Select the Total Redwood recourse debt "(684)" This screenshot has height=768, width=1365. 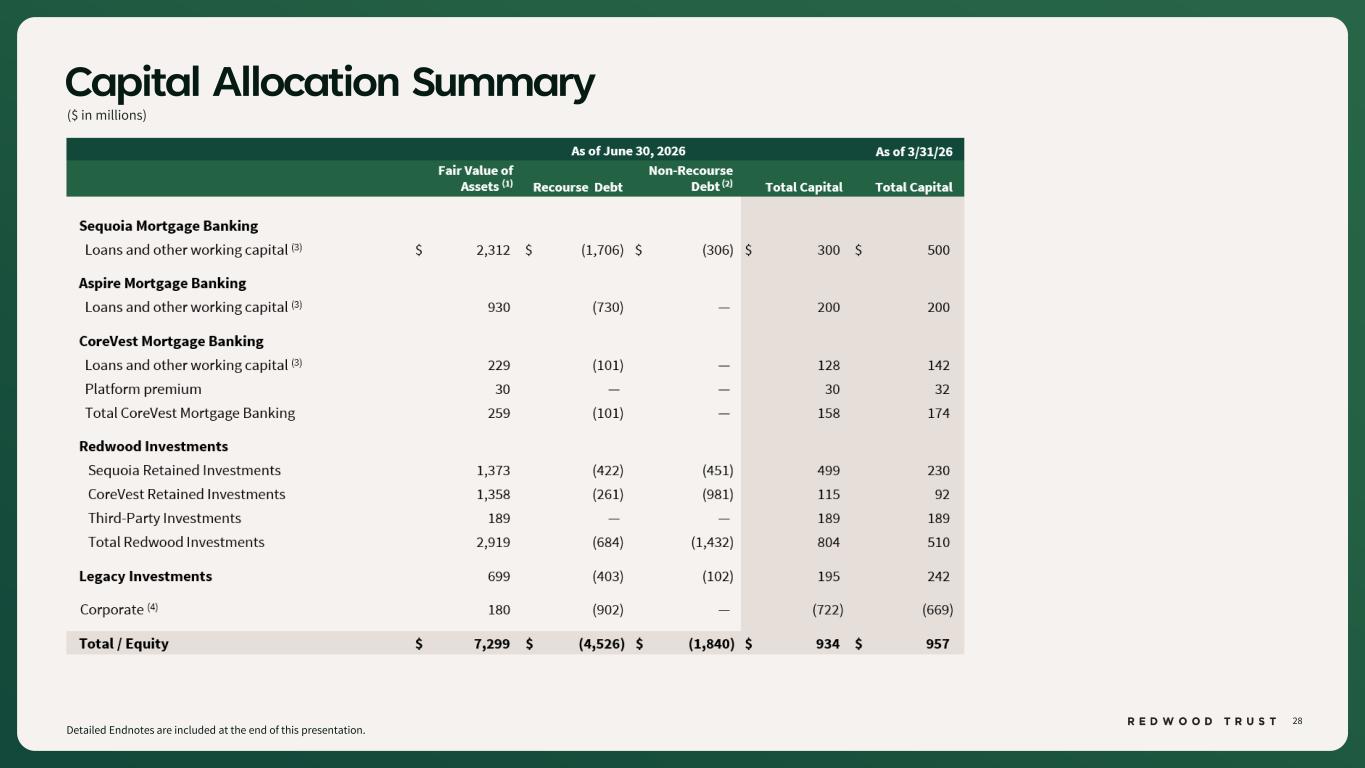608,542
